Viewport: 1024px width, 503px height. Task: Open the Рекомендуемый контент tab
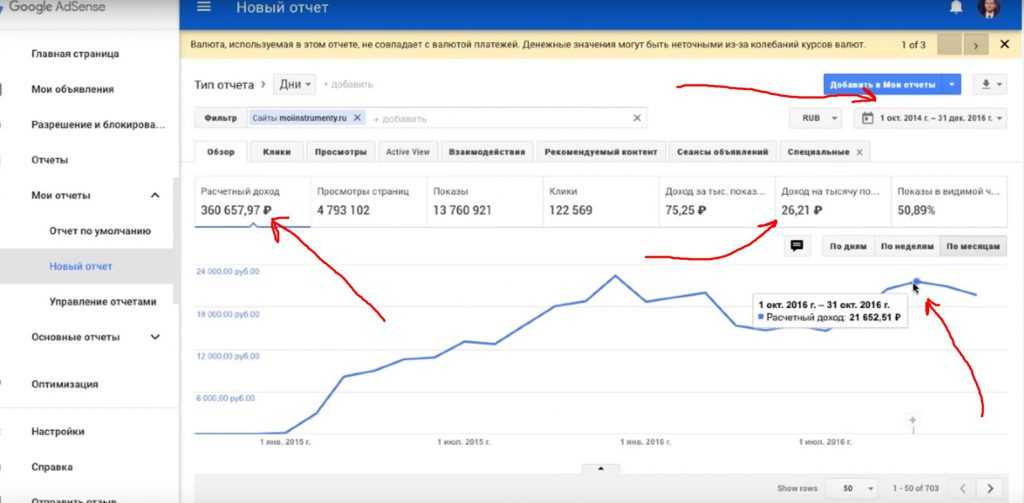pyautogui.click(x=600, y=152)
